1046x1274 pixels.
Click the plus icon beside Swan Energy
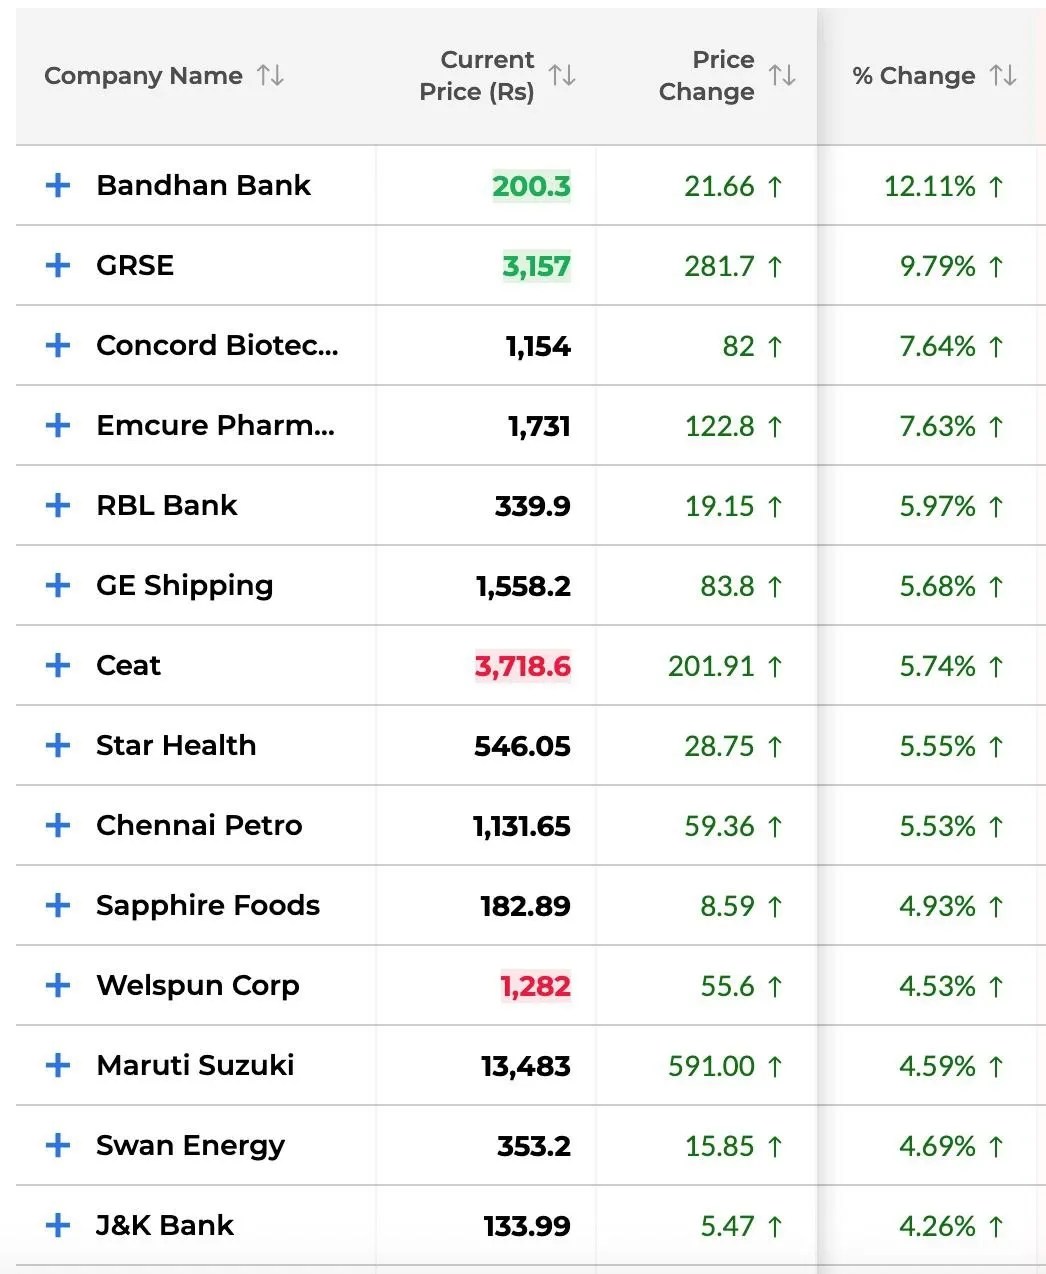pos(58,1146)
